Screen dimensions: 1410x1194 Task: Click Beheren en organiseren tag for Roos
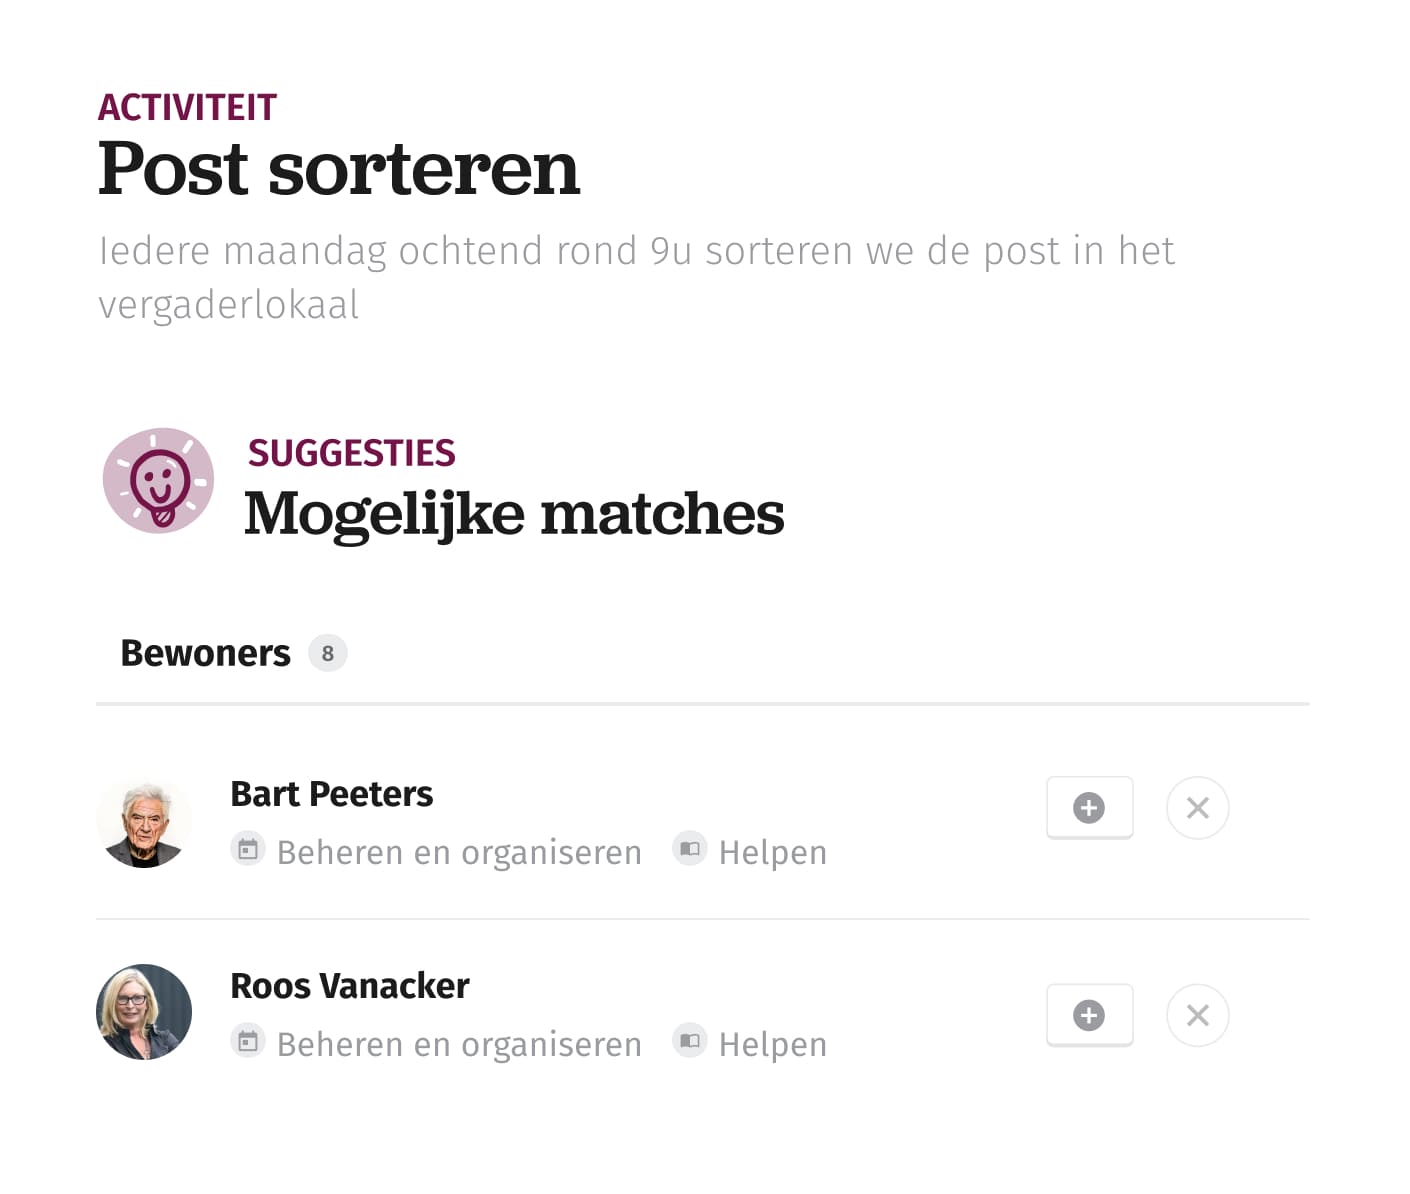coord(459,1044)
